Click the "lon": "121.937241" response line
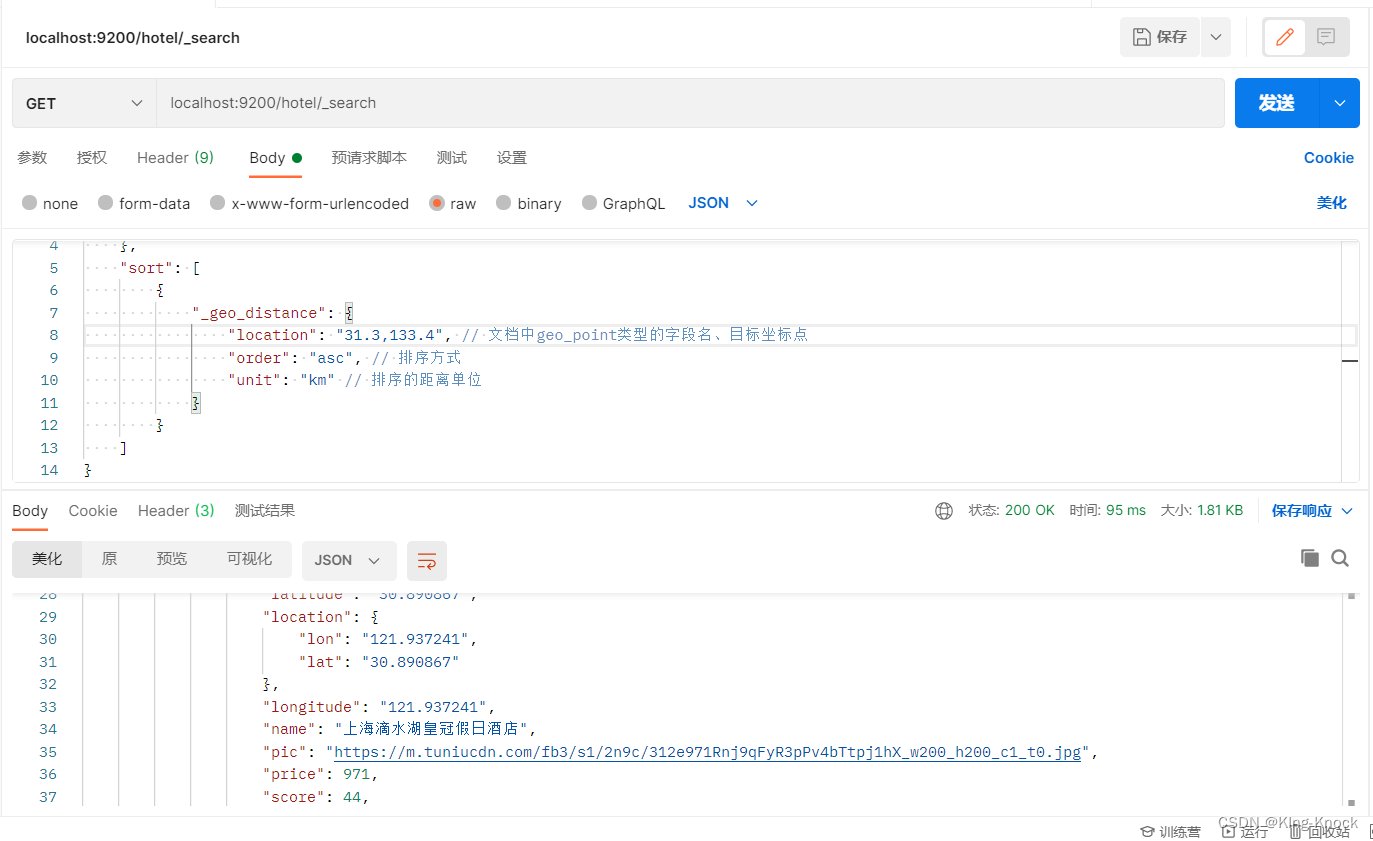The height and width of the screenshot is (841, 1373). [x=388, y=639]
